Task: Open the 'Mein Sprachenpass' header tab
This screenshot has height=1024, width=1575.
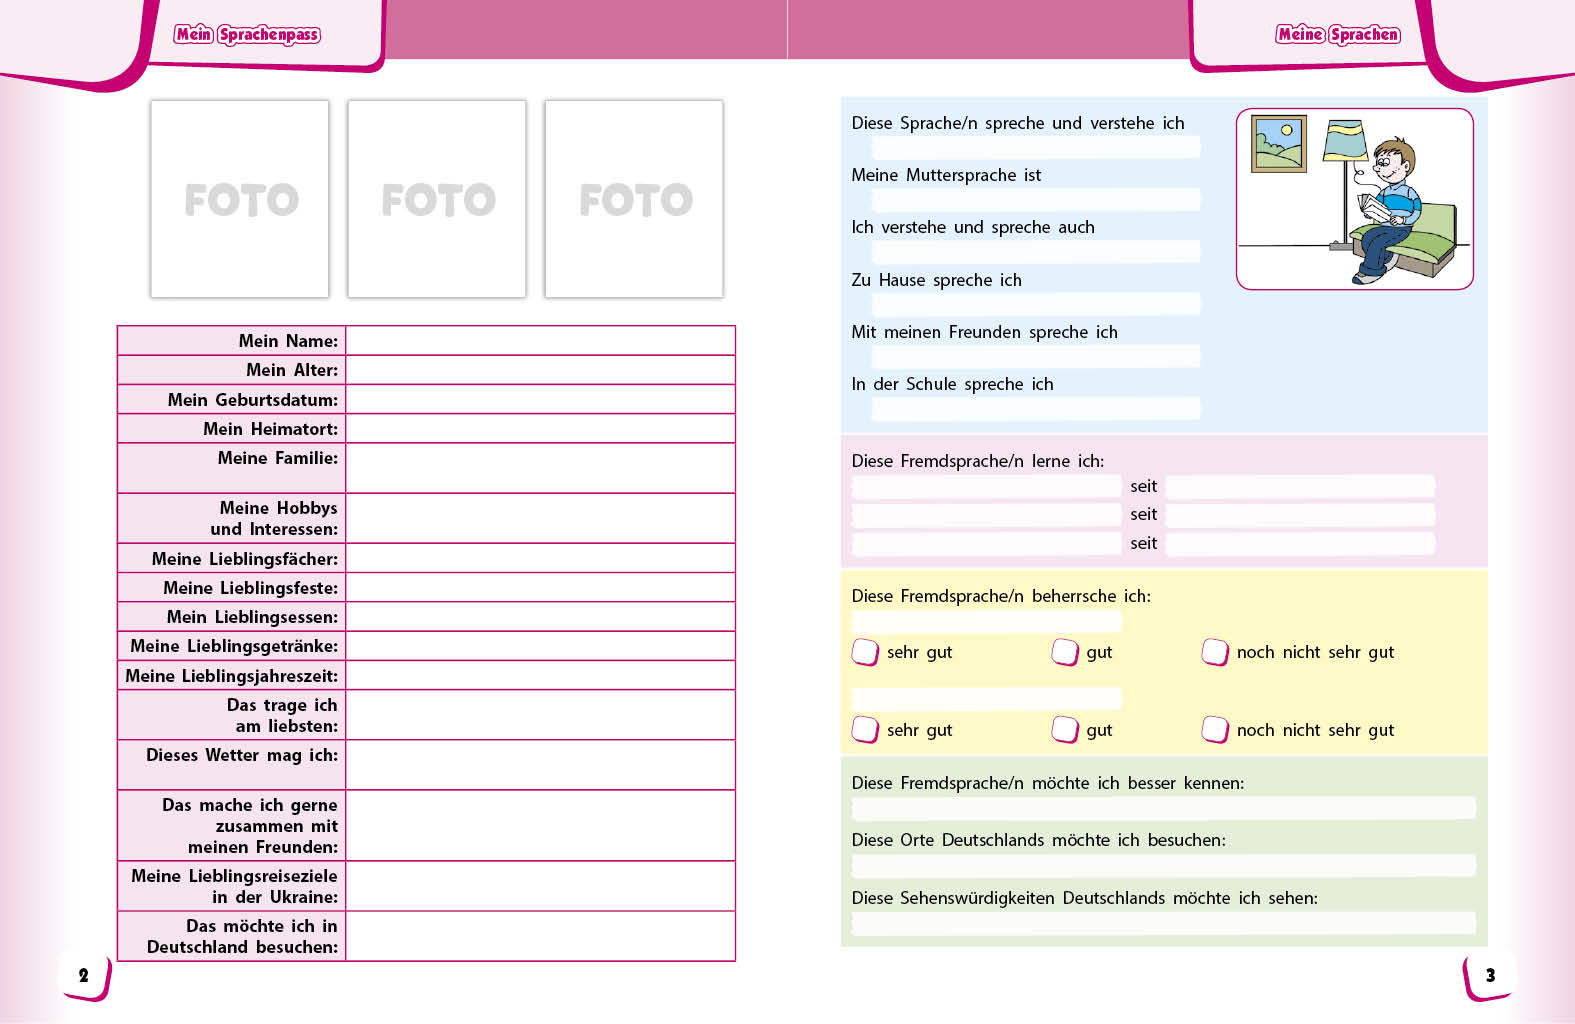Action: point(247,35)
